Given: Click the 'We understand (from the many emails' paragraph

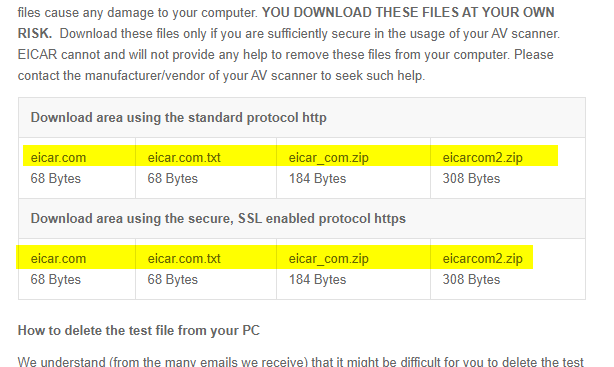Looking at the screenshot, I should click(301, 361).
